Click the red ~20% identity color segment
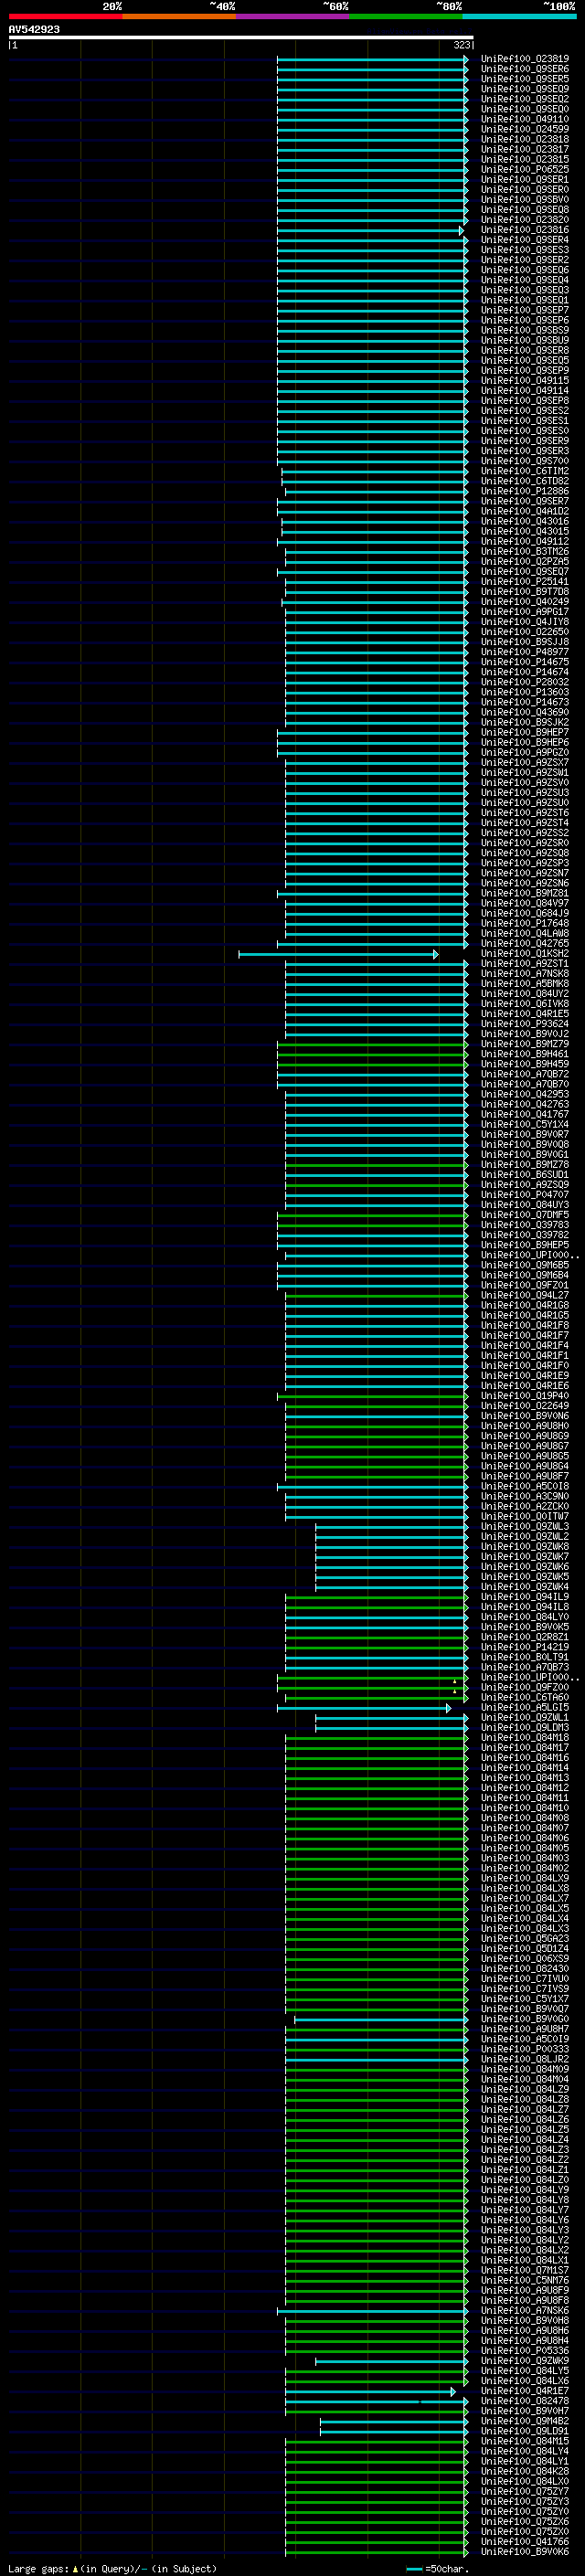585x2576 pixels. [65, 16]
